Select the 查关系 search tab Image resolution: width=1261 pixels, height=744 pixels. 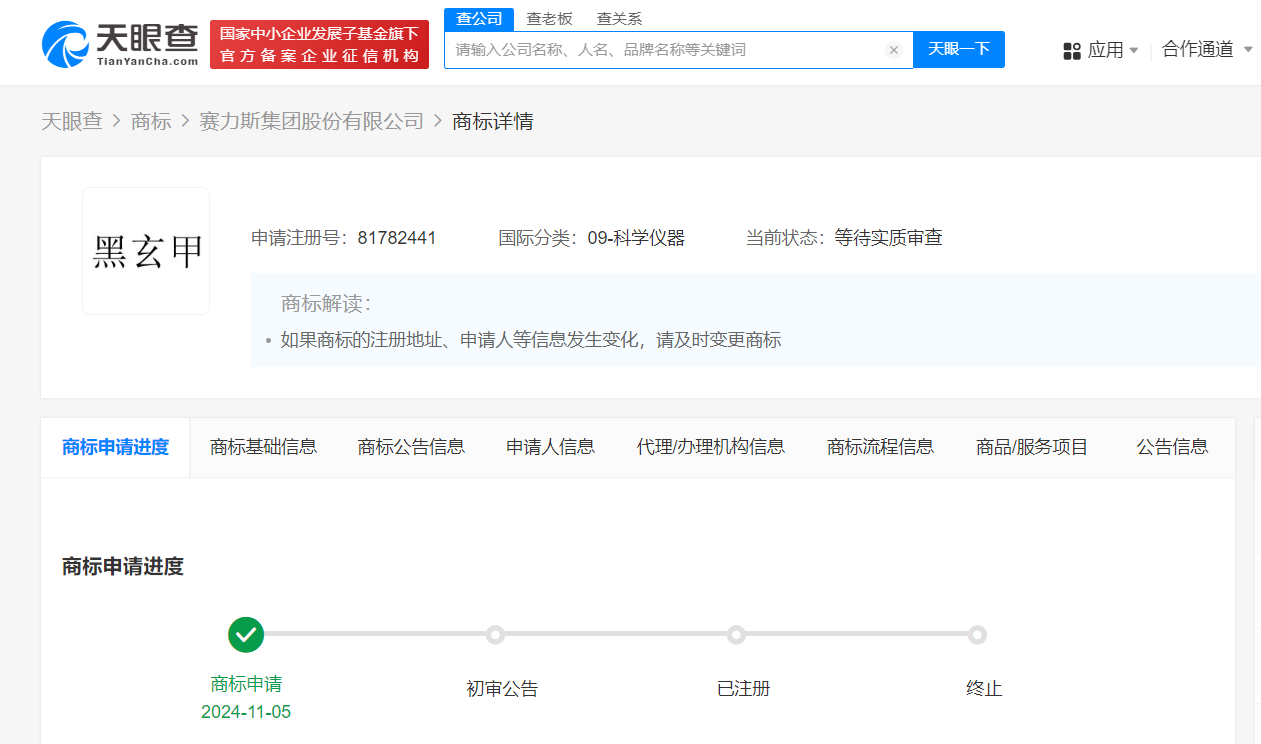pyautogui.click(x=619, y=19)
